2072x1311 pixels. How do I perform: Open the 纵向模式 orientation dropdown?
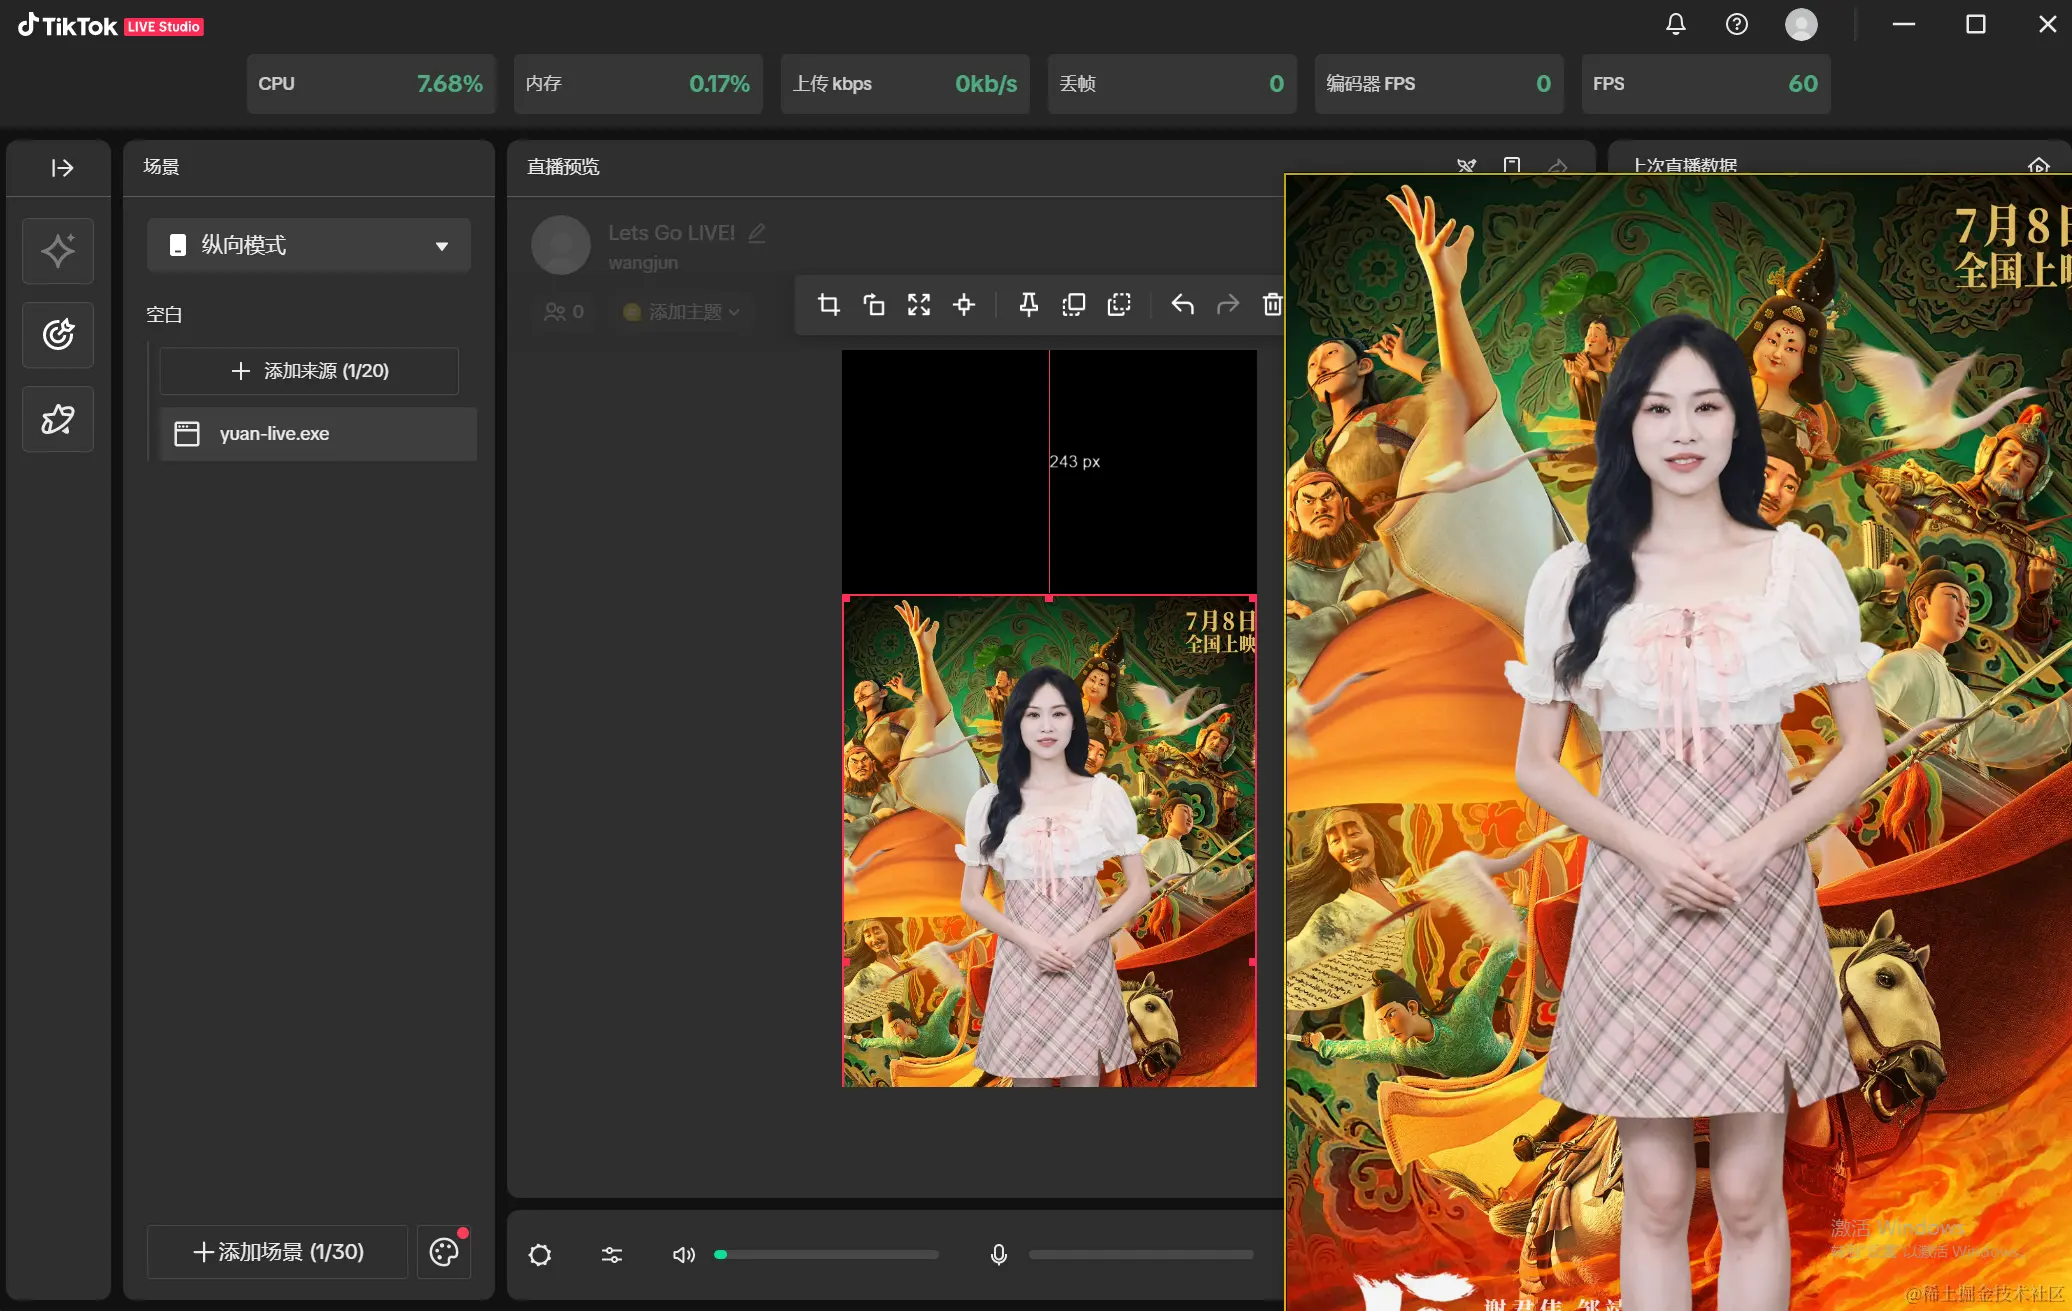coord(308,245)
